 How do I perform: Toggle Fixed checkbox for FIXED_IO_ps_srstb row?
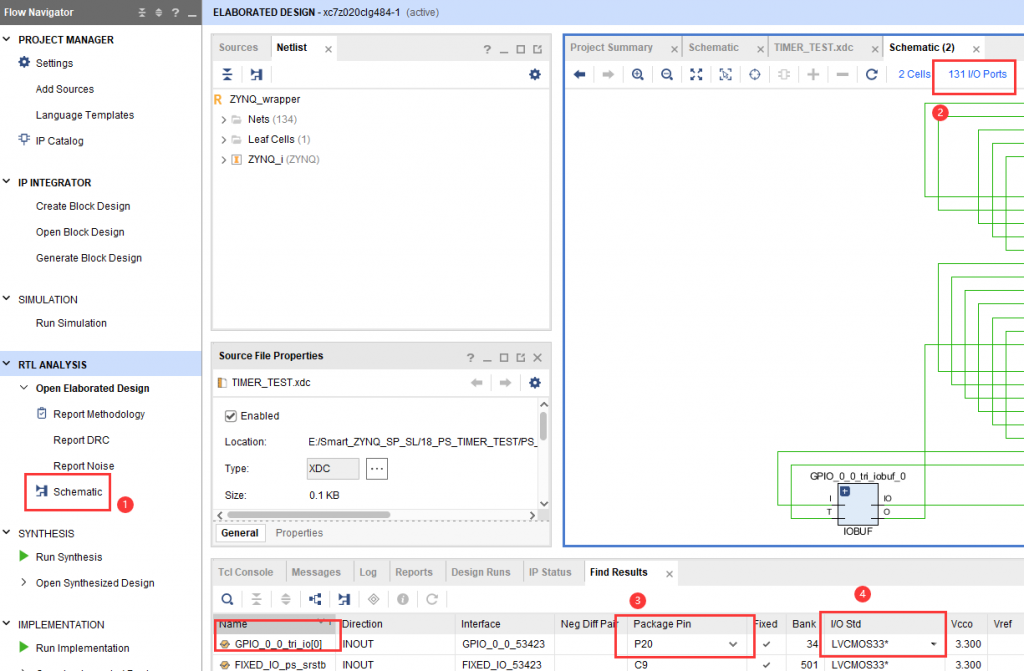coord(766,665)
